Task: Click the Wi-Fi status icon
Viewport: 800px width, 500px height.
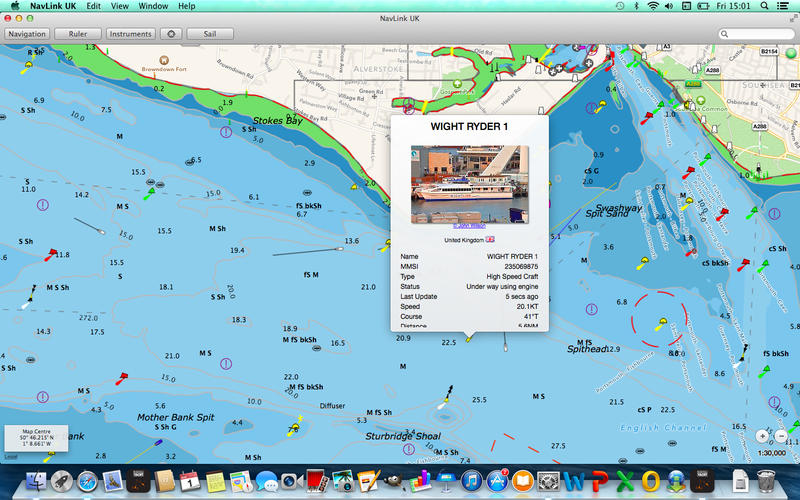Action: click(653, 6)
